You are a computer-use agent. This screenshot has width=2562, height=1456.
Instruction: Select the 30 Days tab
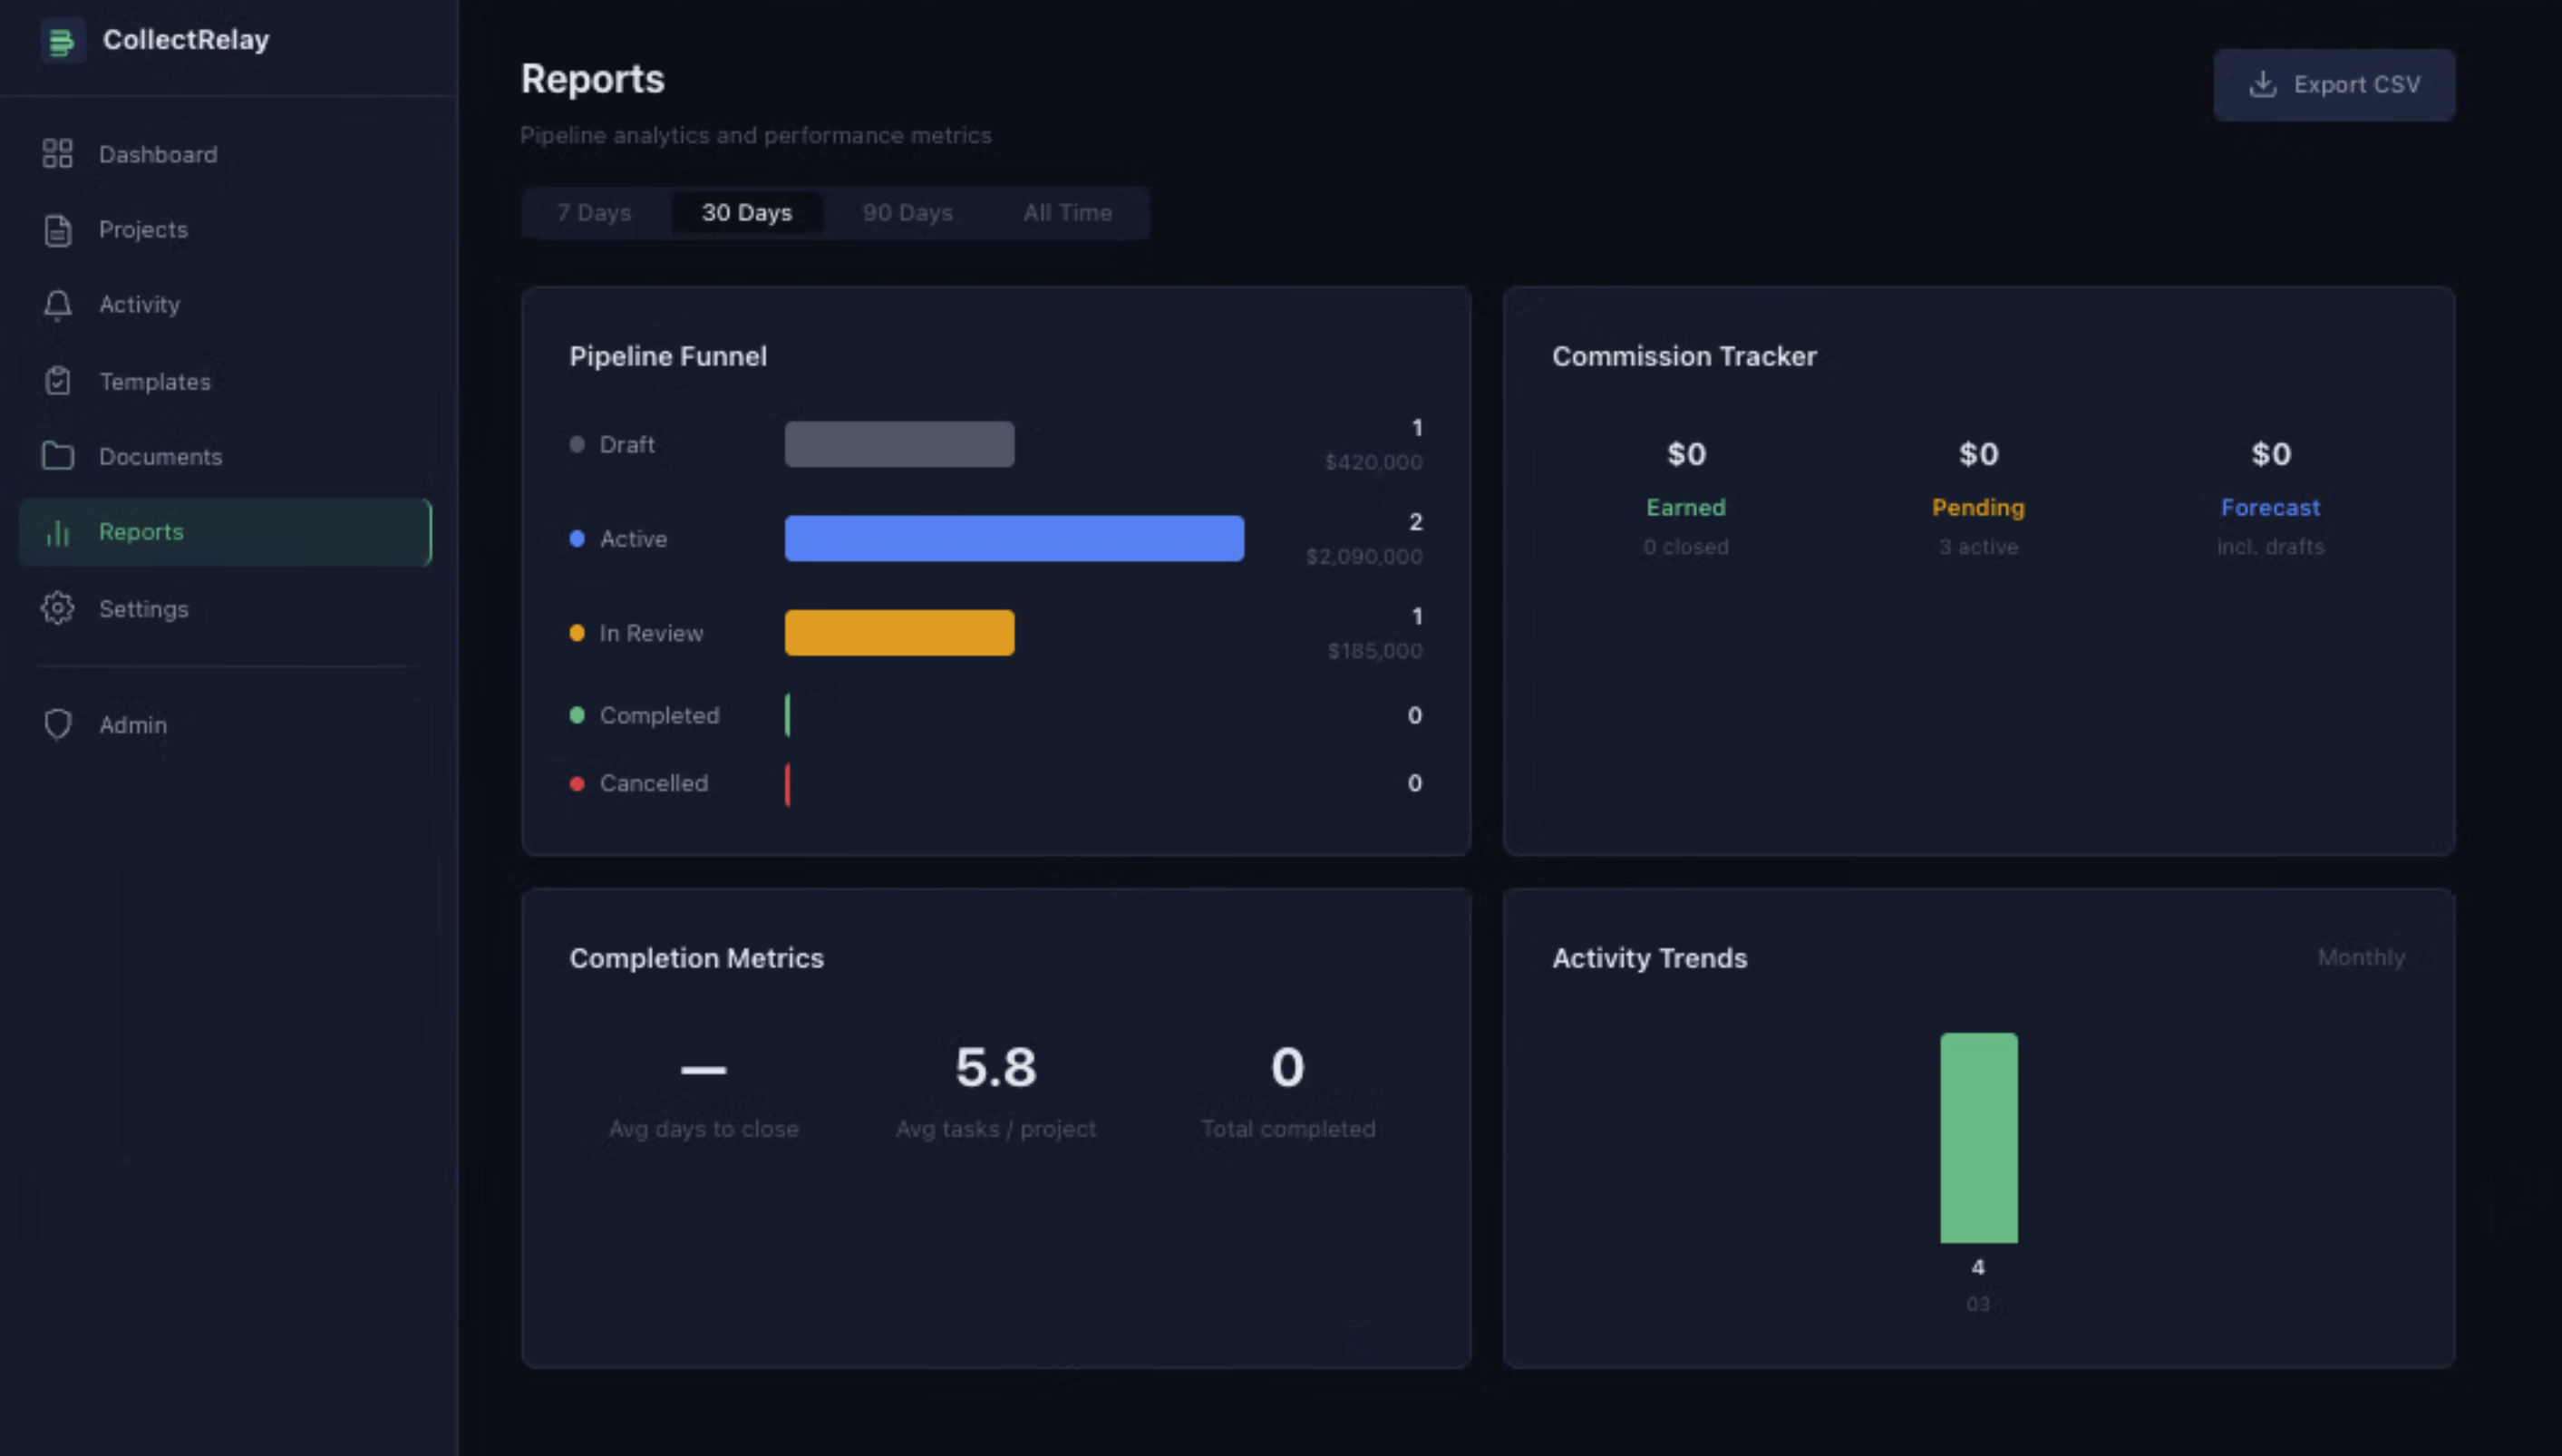click(x=747, y=212)
